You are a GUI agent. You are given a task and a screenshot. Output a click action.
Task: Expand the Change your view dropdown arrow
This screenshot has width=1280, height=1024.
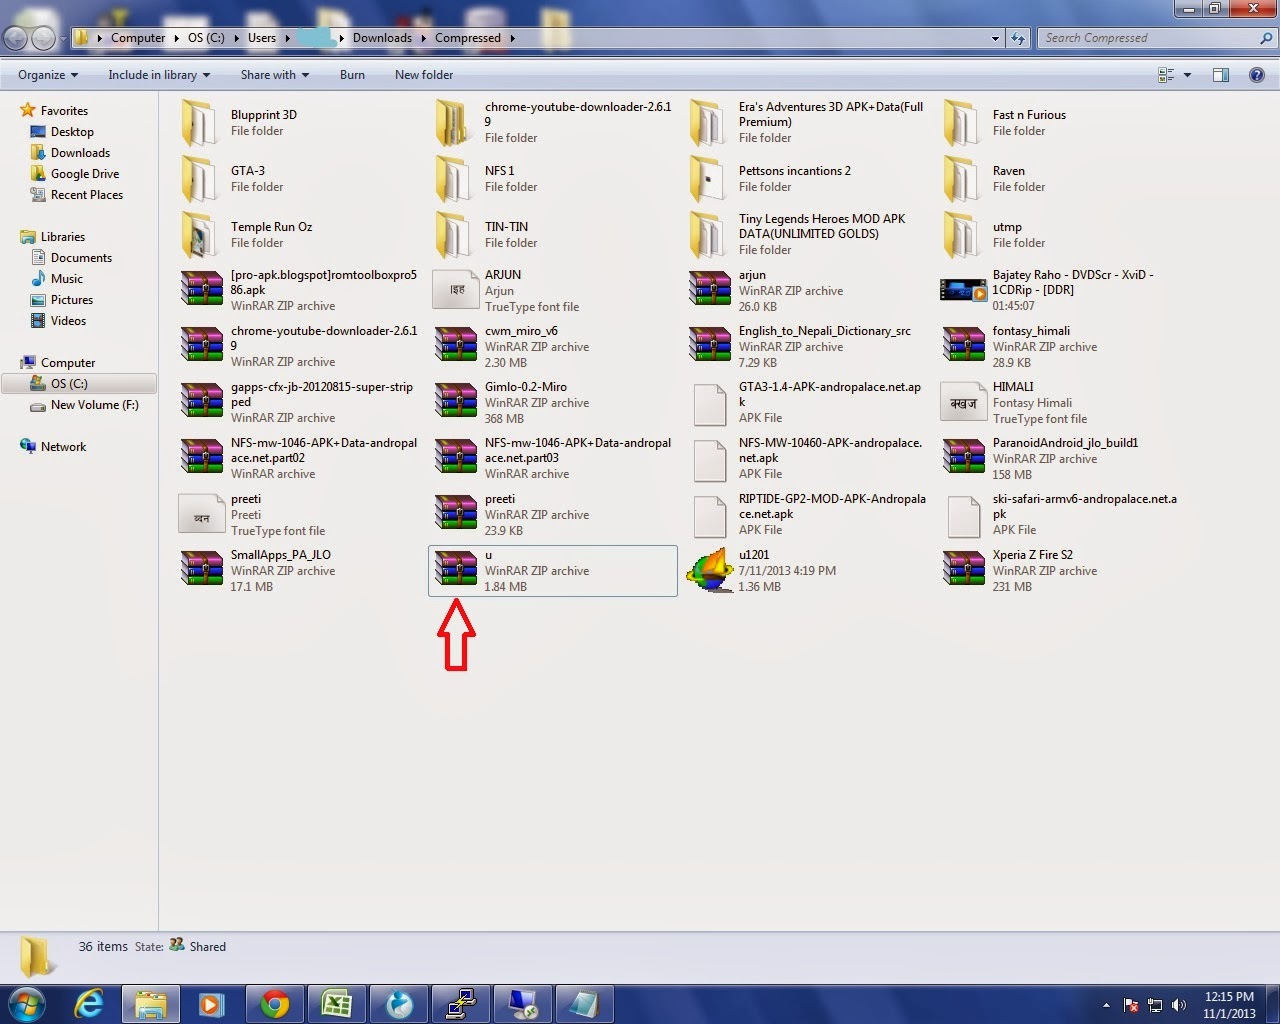[1186, 74]
